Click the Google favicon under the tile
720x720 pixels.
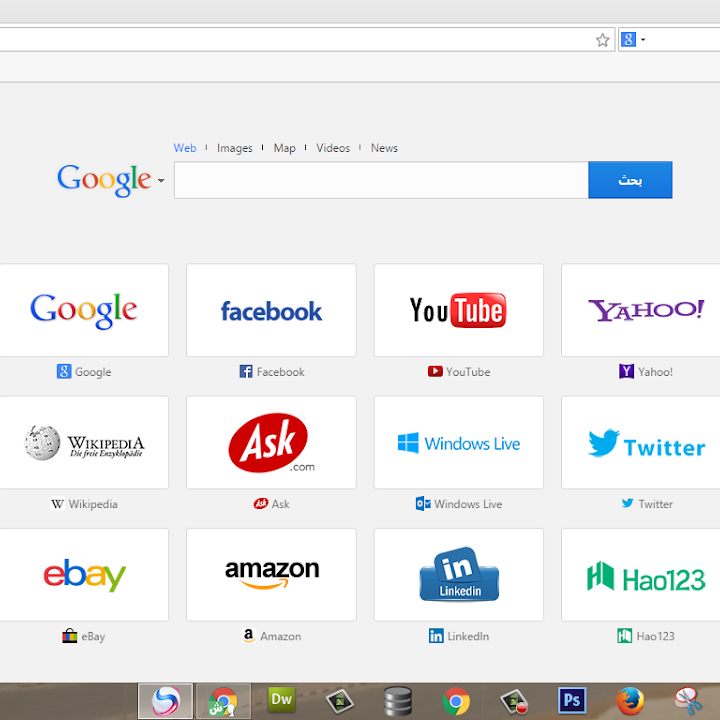tap(64, 371)
